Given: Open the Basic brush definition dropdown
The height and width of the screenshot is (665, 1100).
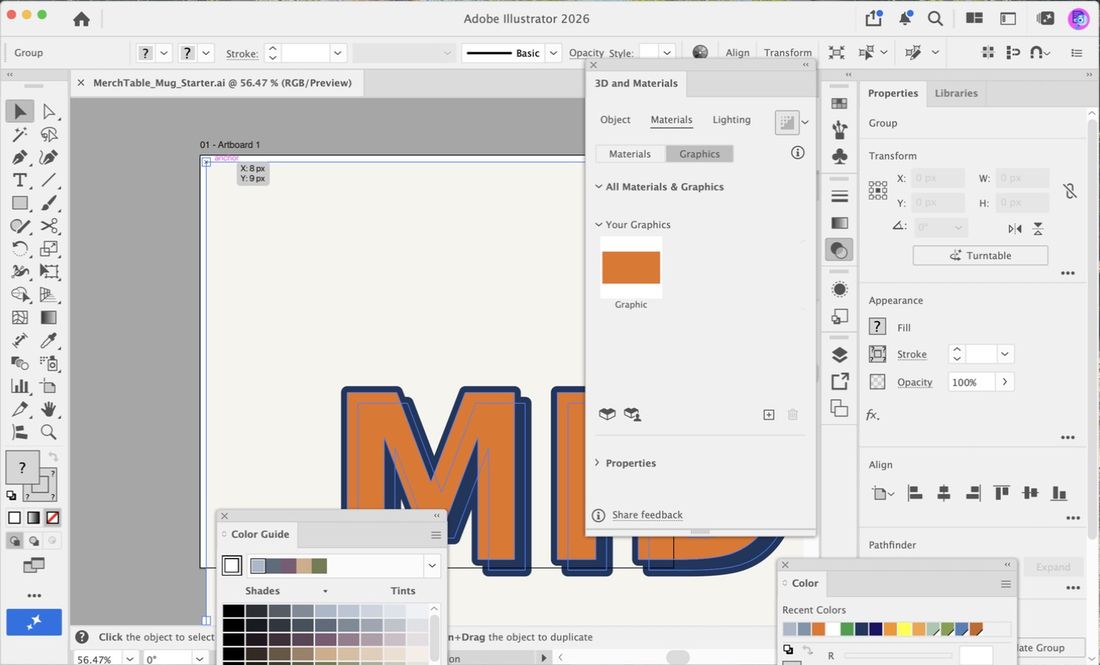Looking at the screenshot, I should tap(553, 53).
